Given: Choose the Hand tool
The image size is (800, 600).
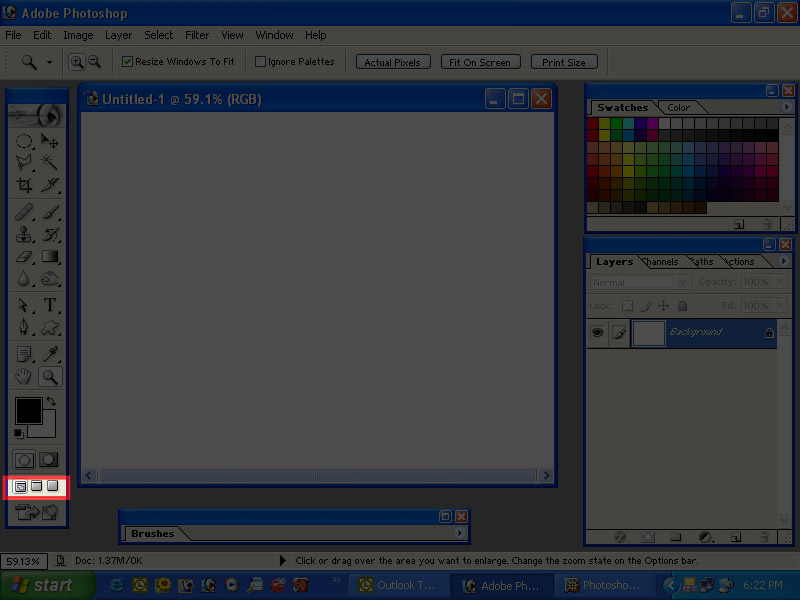Looking at the screenshot, I should 25,377.
